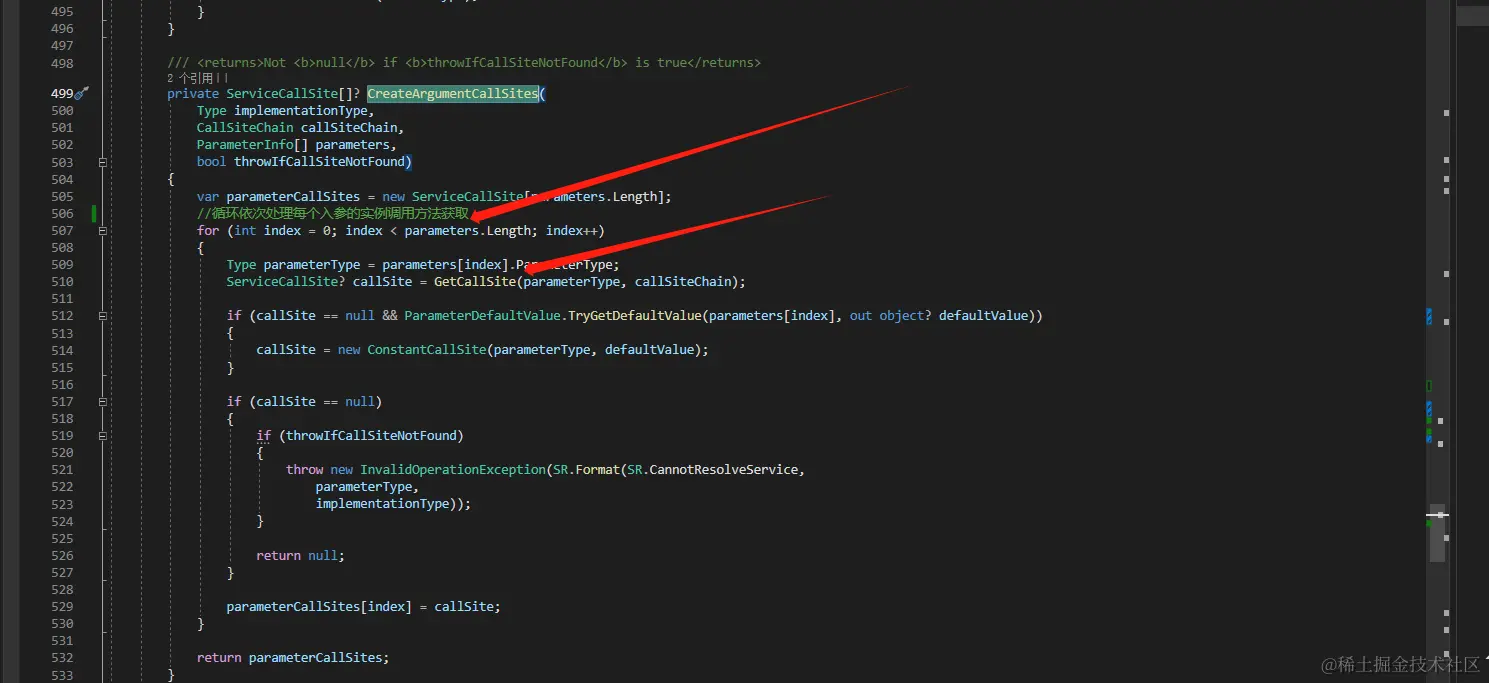Screen dimensions: 1489x683
Task: Collapse the if block fold at line 512
Action: point(102,316)
